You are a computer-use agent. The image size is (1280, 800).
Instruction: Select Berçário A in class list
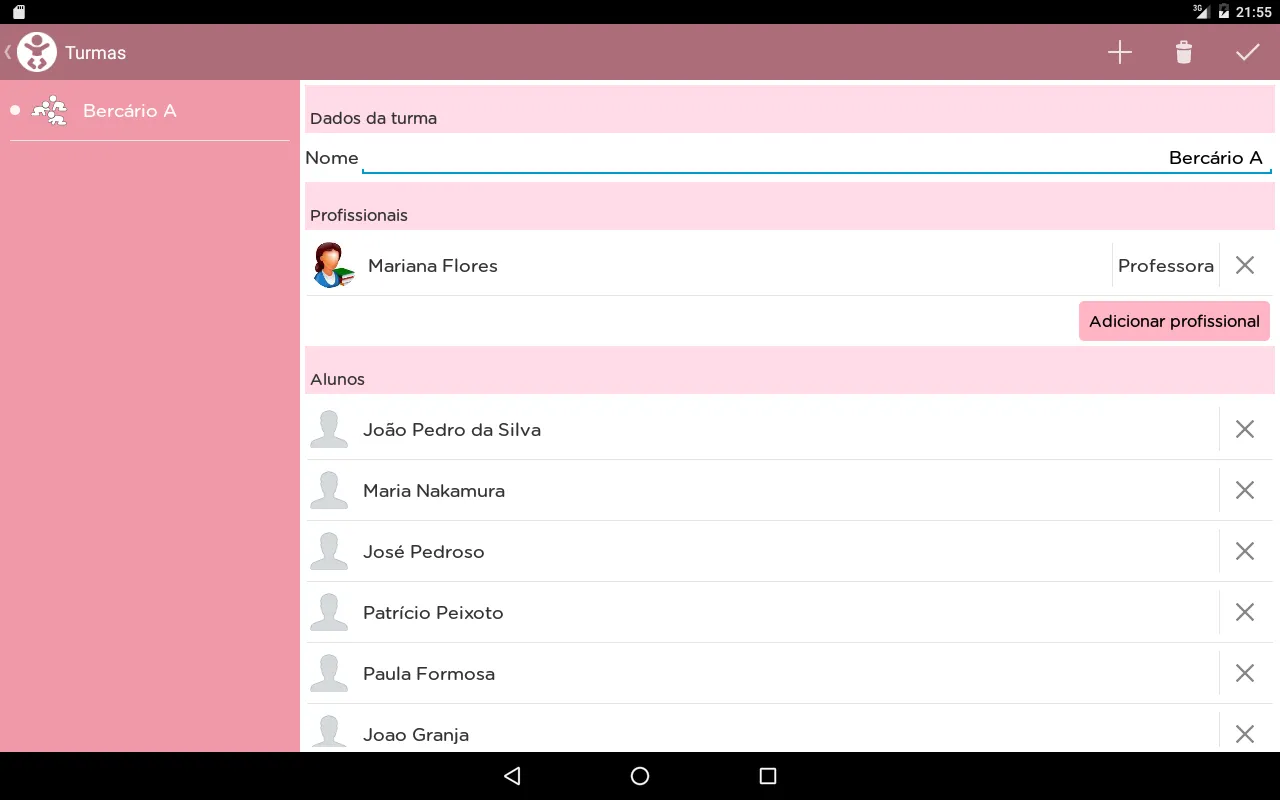(150, 111)
